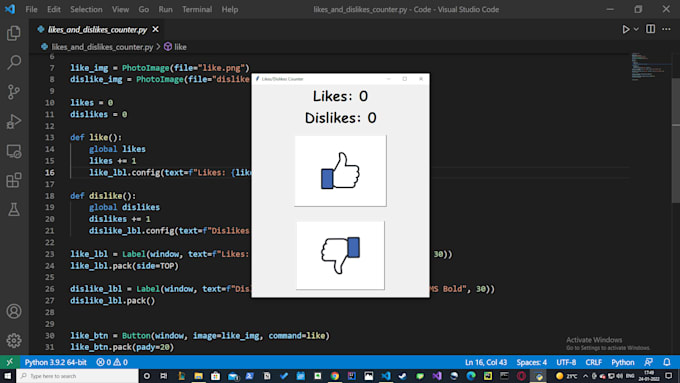The width and height of the screenshot is (680, 383).
Task: Open the Run and Debug view
Action: pos(14,121)
